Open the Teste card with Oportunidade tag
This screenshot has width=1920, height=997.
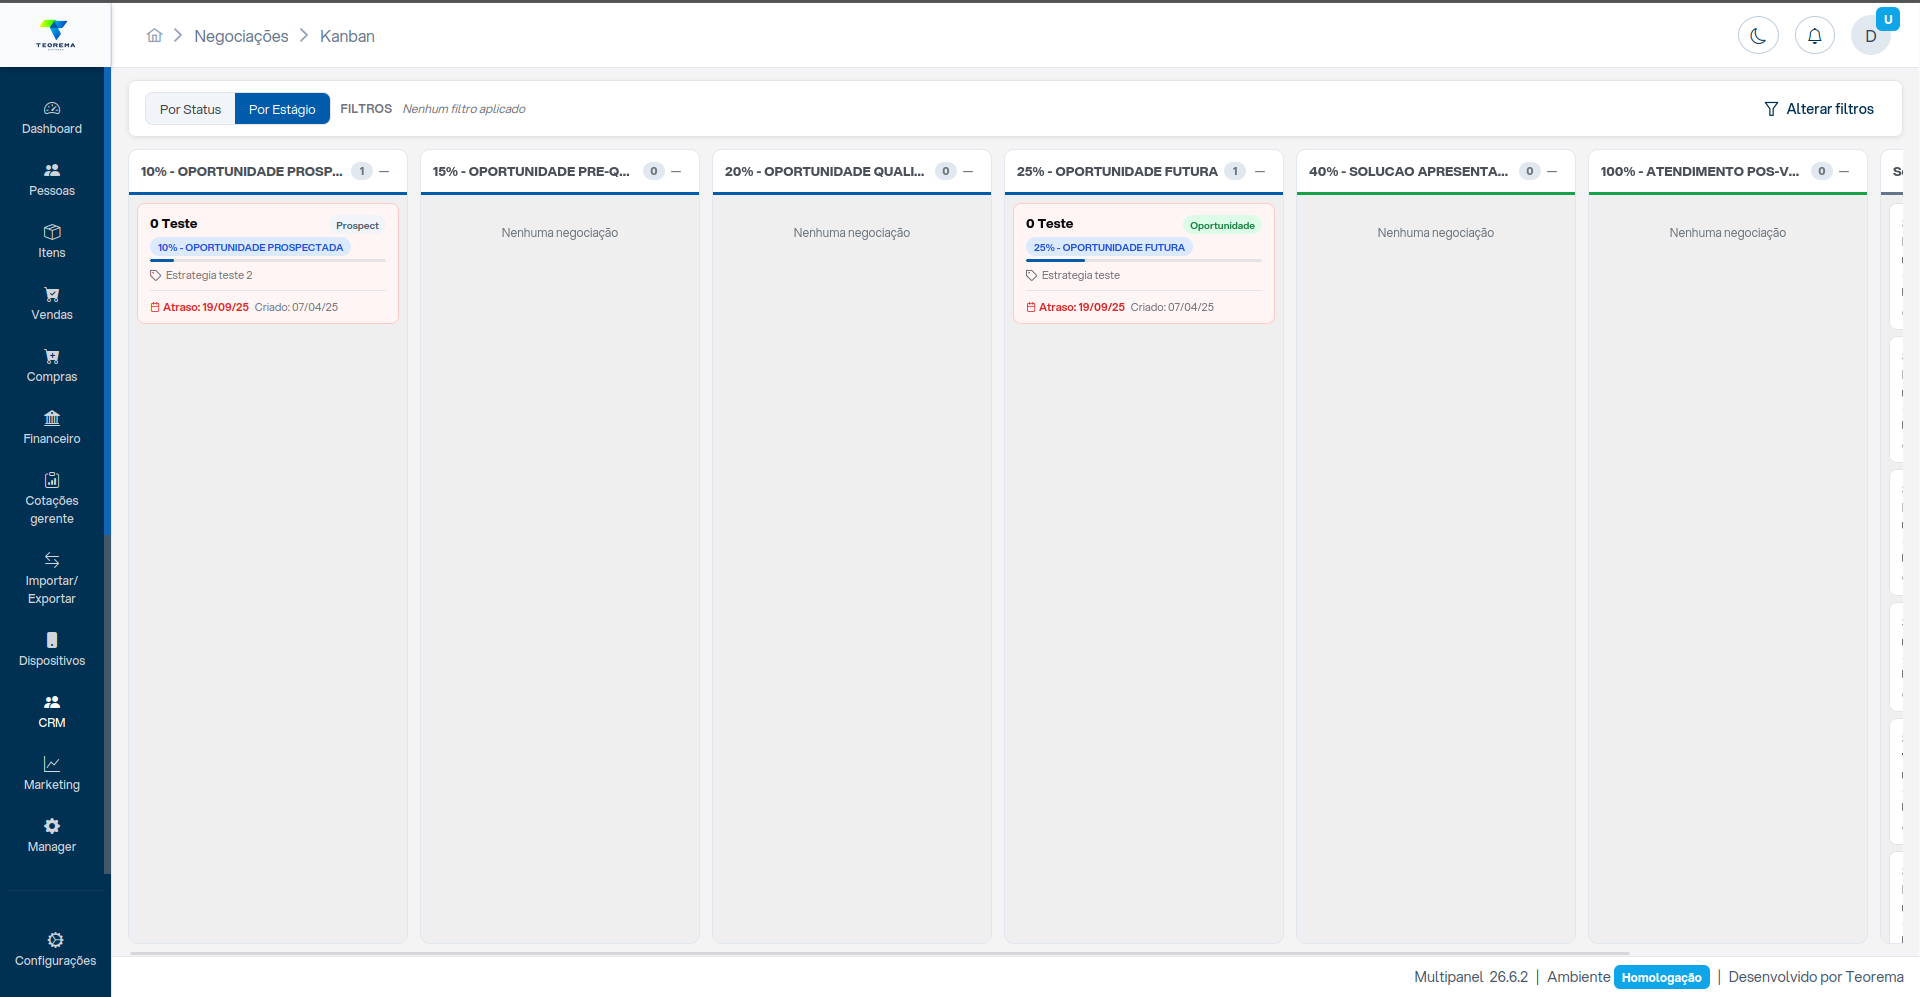pos(1144,264)
